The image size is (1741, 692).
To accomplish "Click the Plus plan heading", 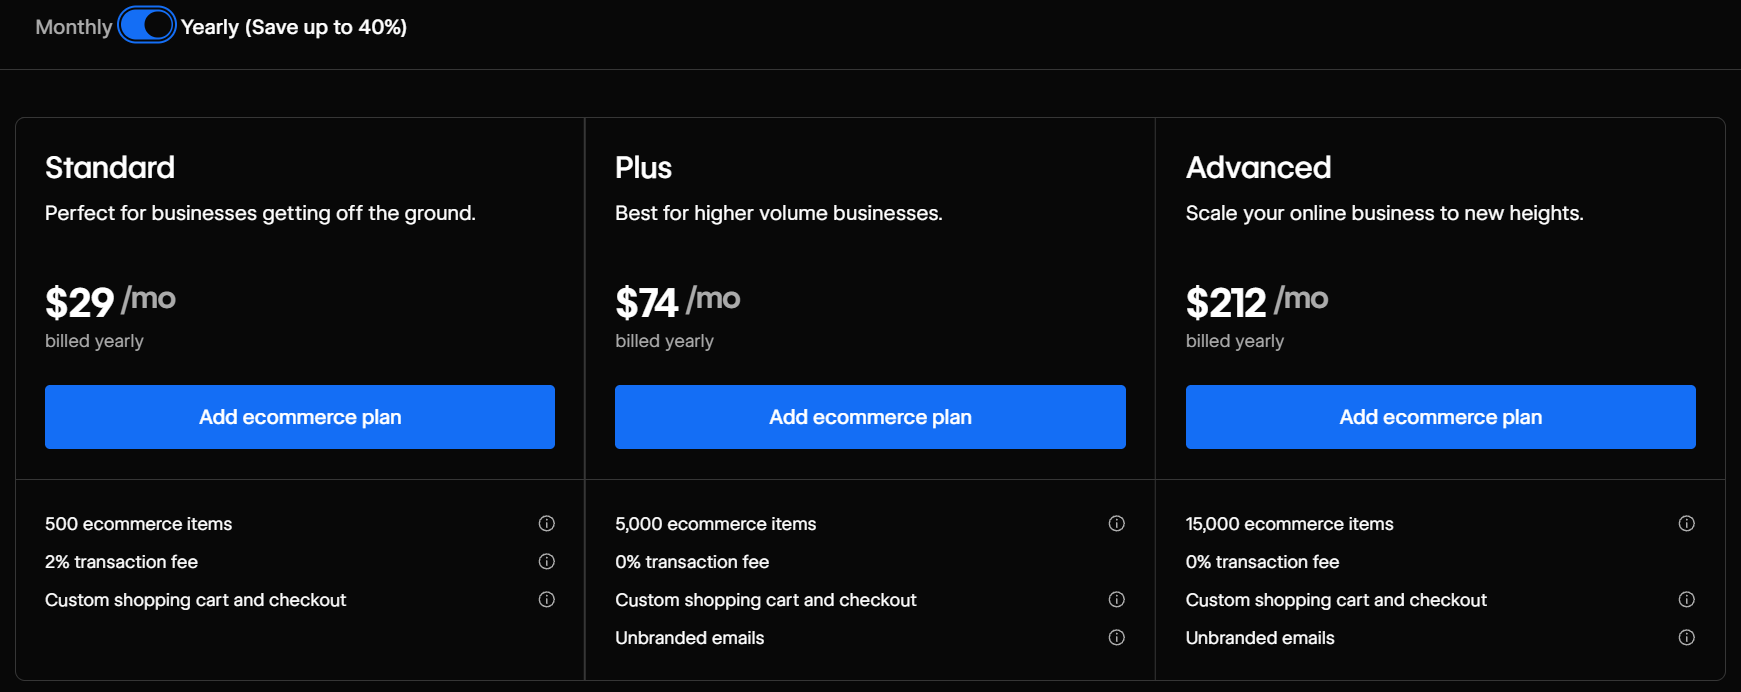I will click(643, 167).
